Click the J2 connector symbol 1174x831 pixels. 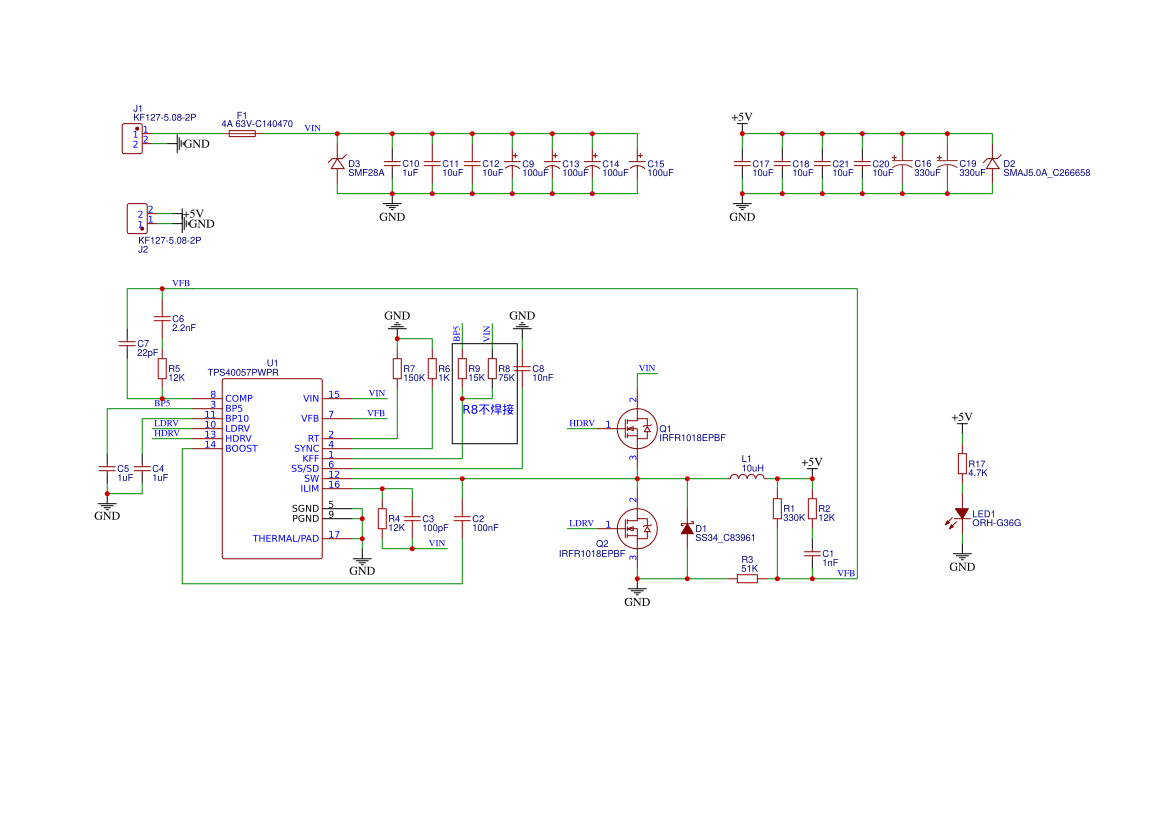tap(137, 219)
